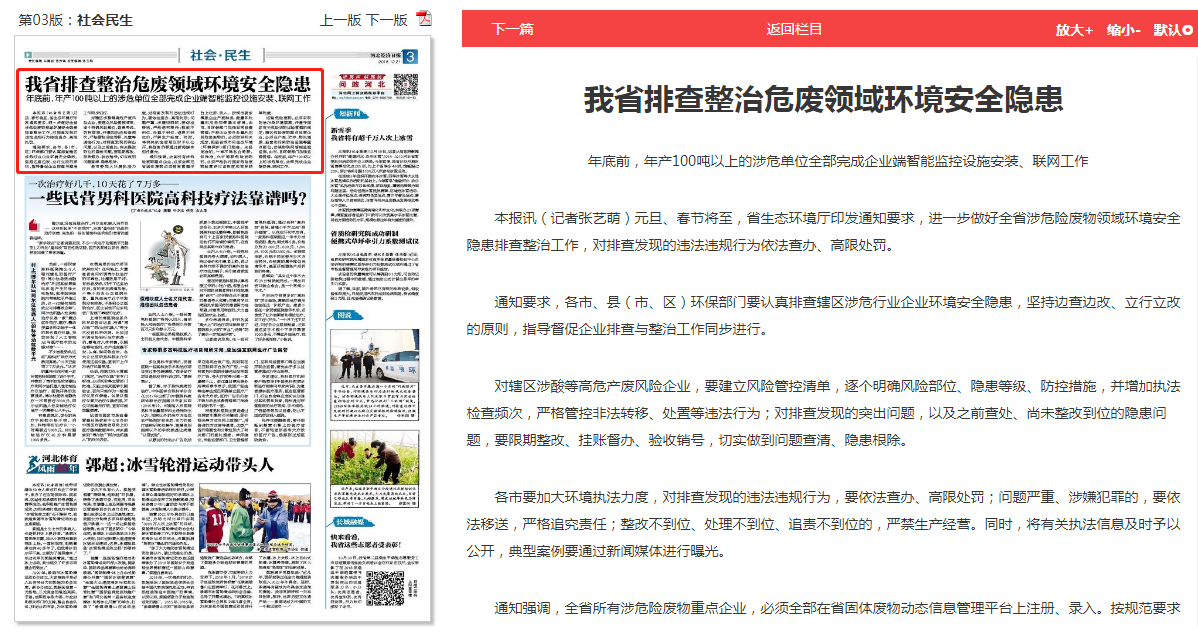Click the QR code at the newspaper's bottom right
The height and width of the screenshot is (632, 1198).
[384, 588]
